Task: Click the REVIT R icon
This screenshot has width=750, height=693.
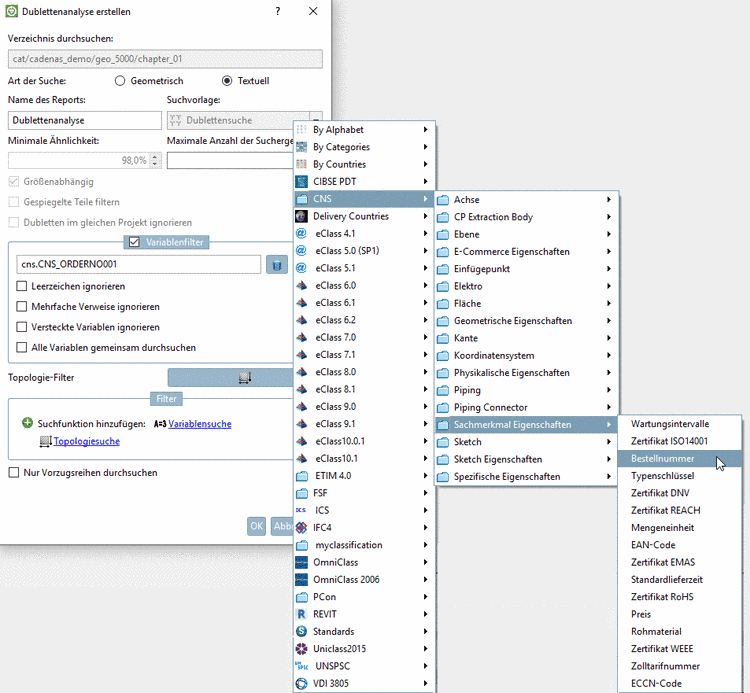Action: click(x=301, y=614)
